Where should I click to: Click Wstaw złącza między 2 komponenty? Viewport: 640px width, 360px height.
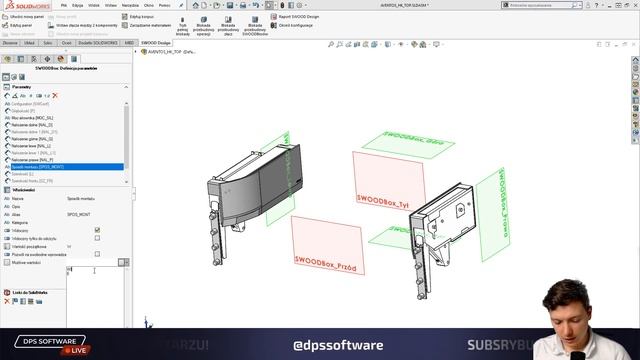83,25
